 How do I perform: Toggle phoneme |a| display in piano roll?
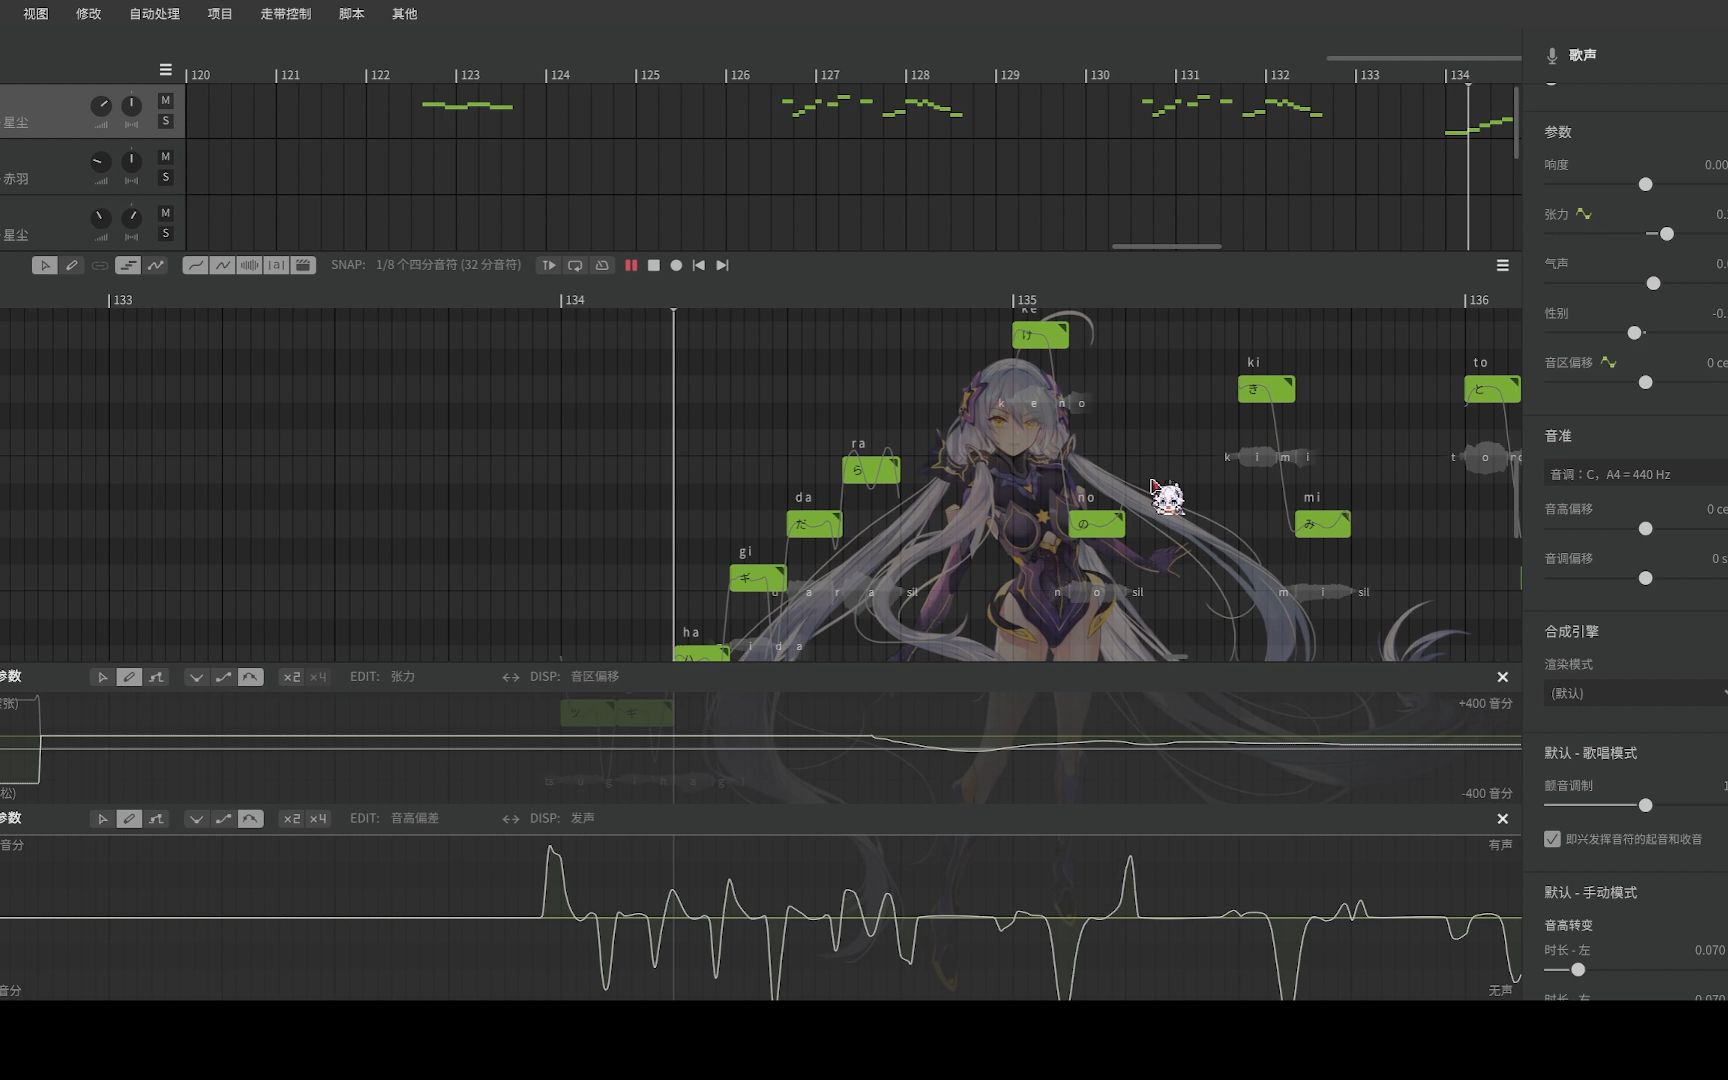tap(277, 265)
